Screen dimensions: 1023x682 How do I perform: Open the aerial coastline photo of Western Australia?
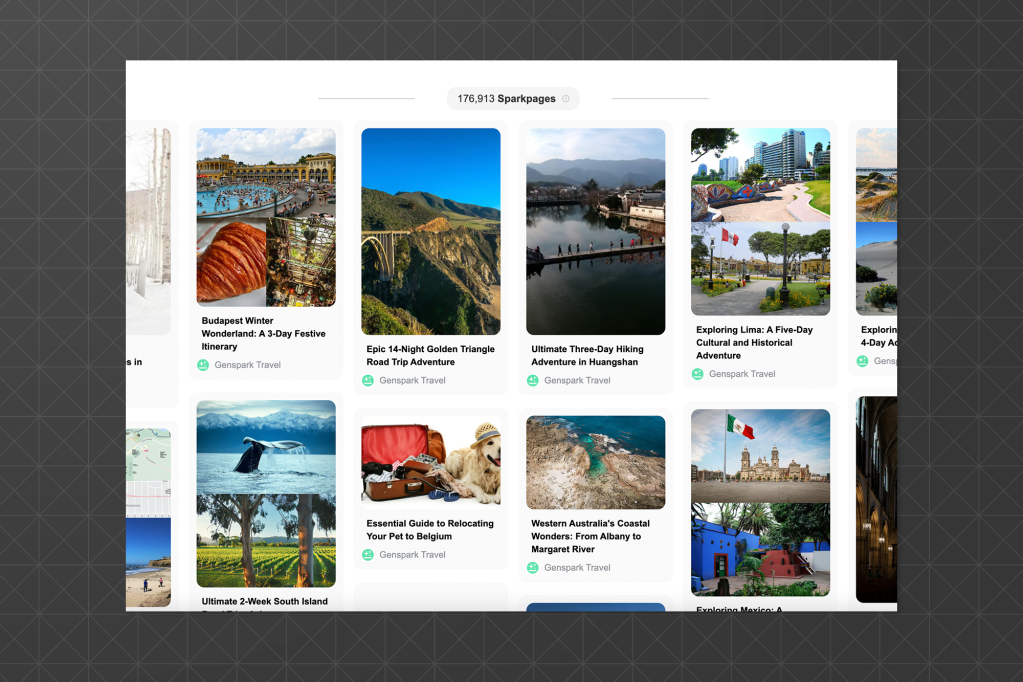(x=596, y=463)
